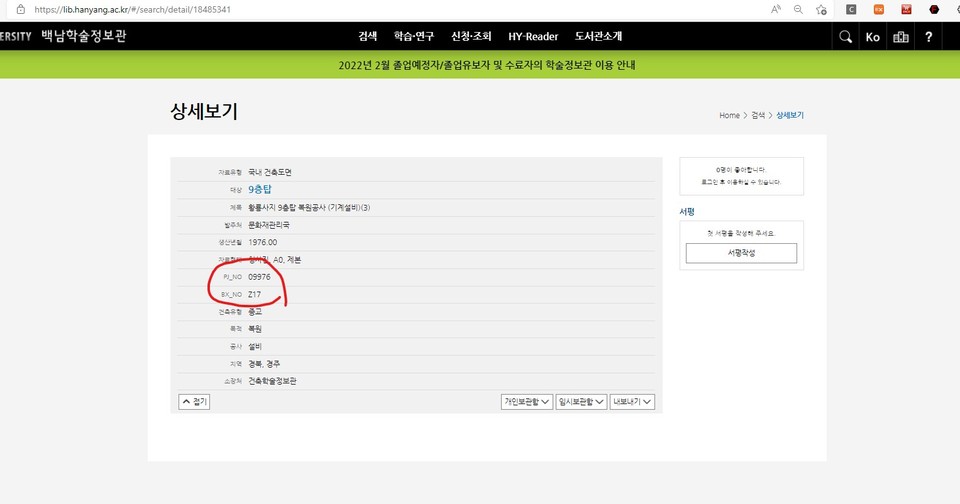The height and width of the screenshot is (504, 960).
Task: Click the 백남학술정보관 logo
Action: (83, 36)
